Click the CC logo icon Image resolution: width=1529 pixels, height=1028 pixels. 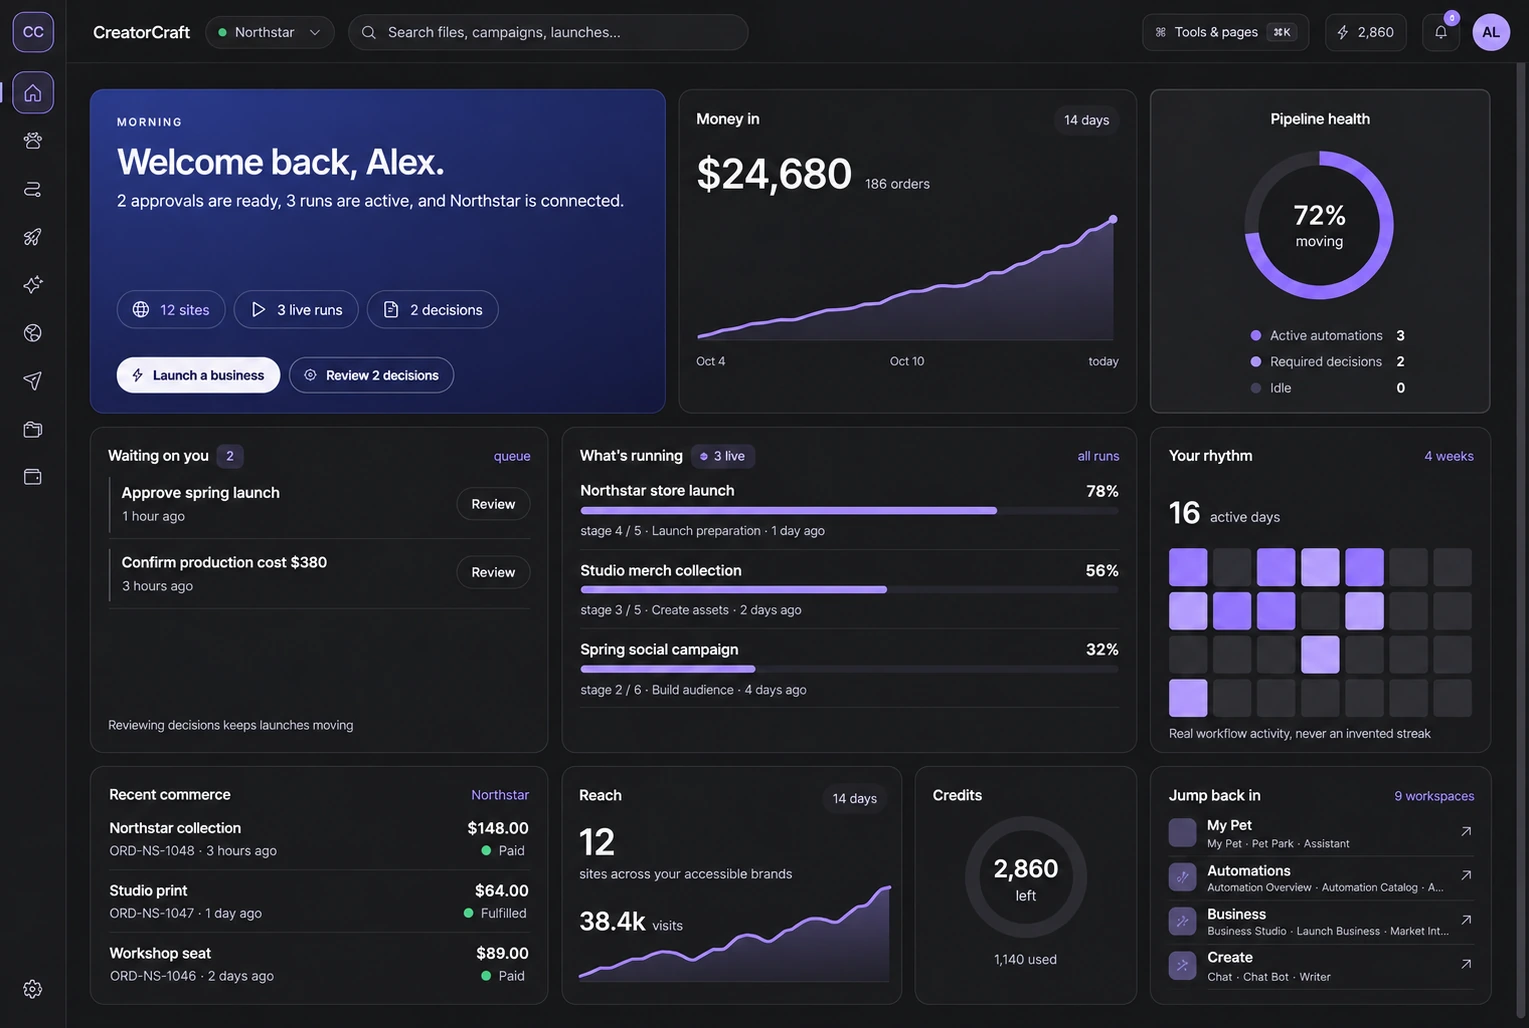click(x=33, y=32)
